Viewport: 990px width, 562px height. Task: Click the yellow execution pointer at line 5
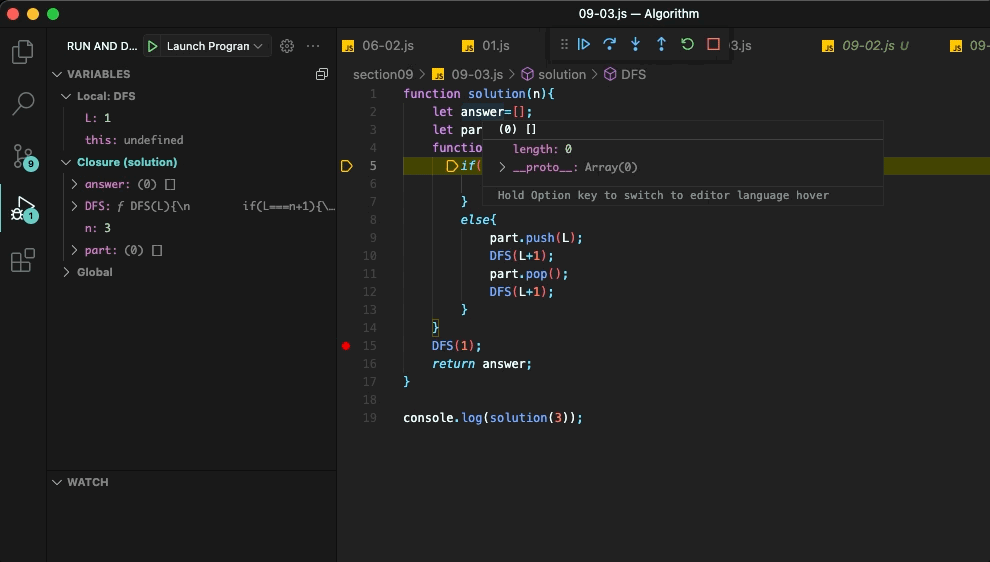click(347, 166)
